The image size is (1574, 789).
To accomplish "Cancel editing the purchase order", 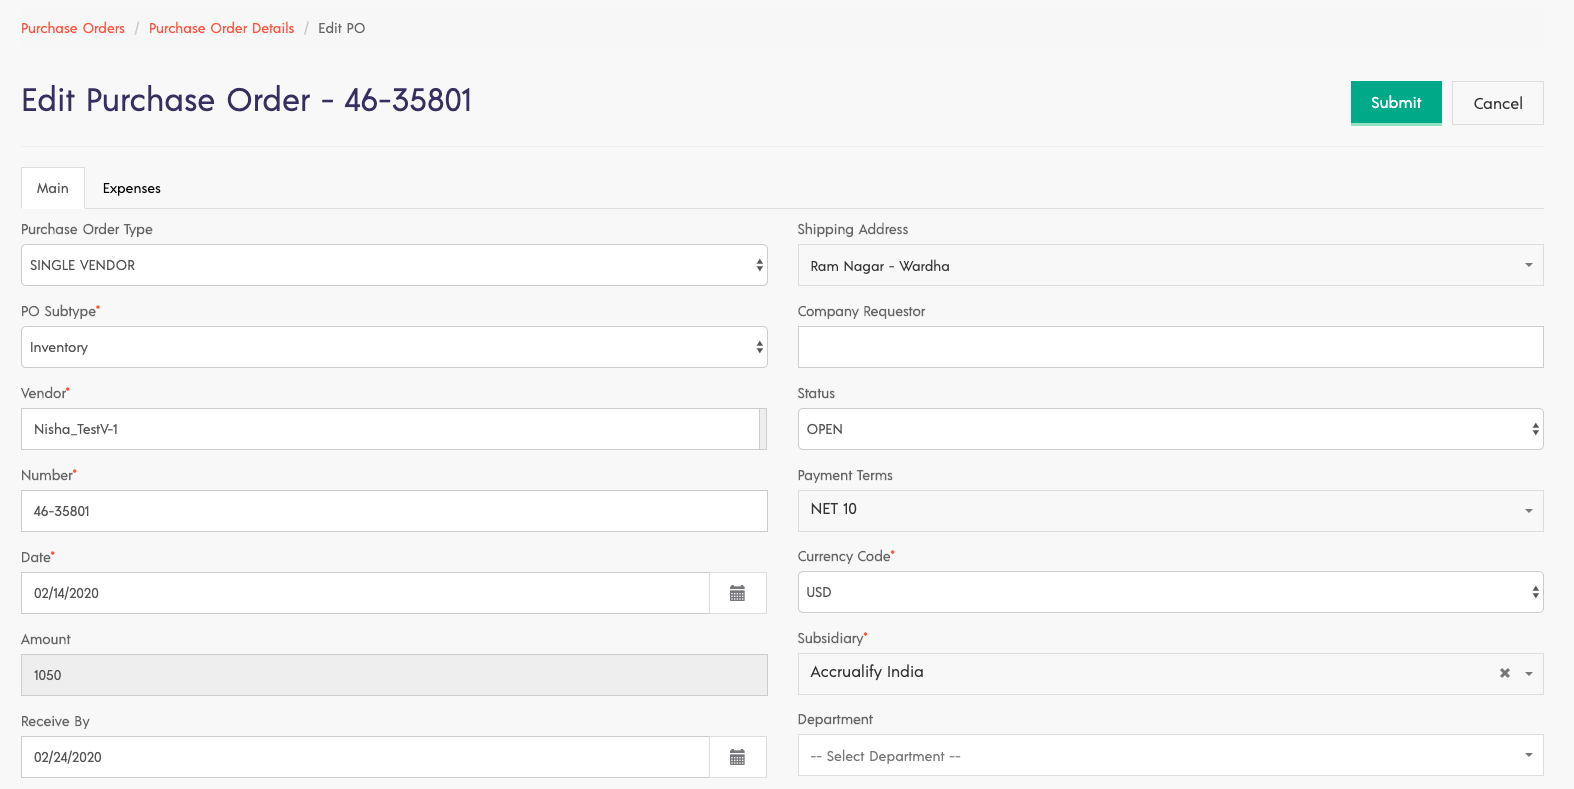I will (x=1498, y=103).
